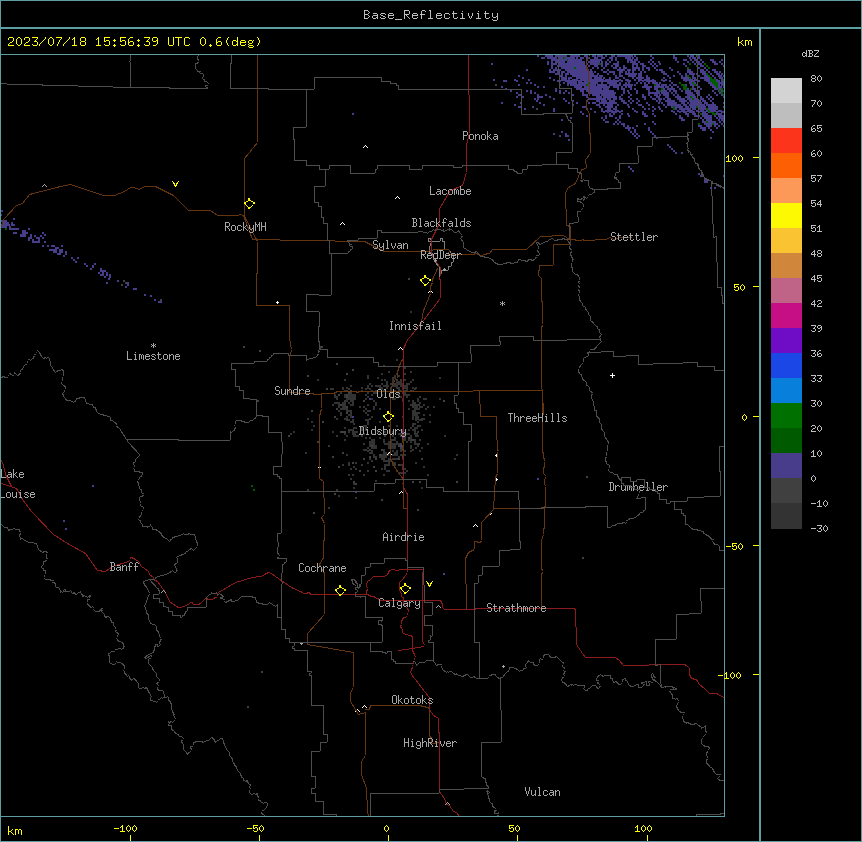Click the yellow diamond marker below RedDeer

(x=426, y=281)
